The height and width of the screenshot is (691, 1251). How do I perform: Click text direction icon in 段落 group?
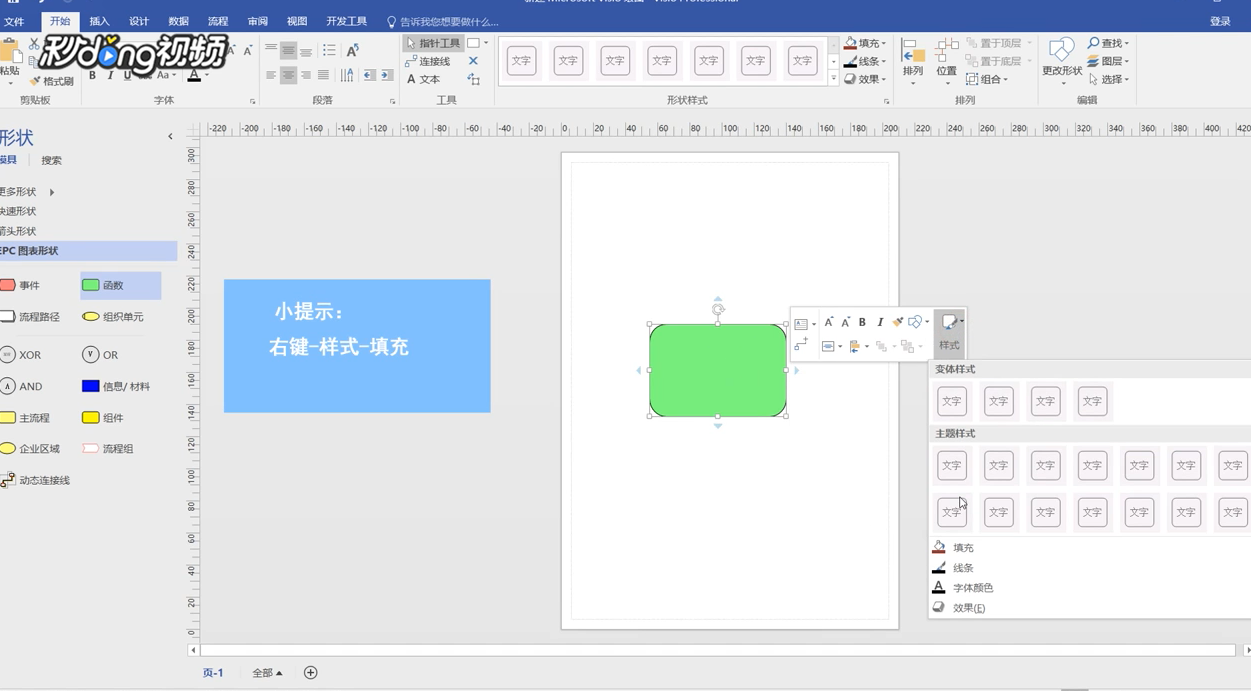[x=347, y=75]
